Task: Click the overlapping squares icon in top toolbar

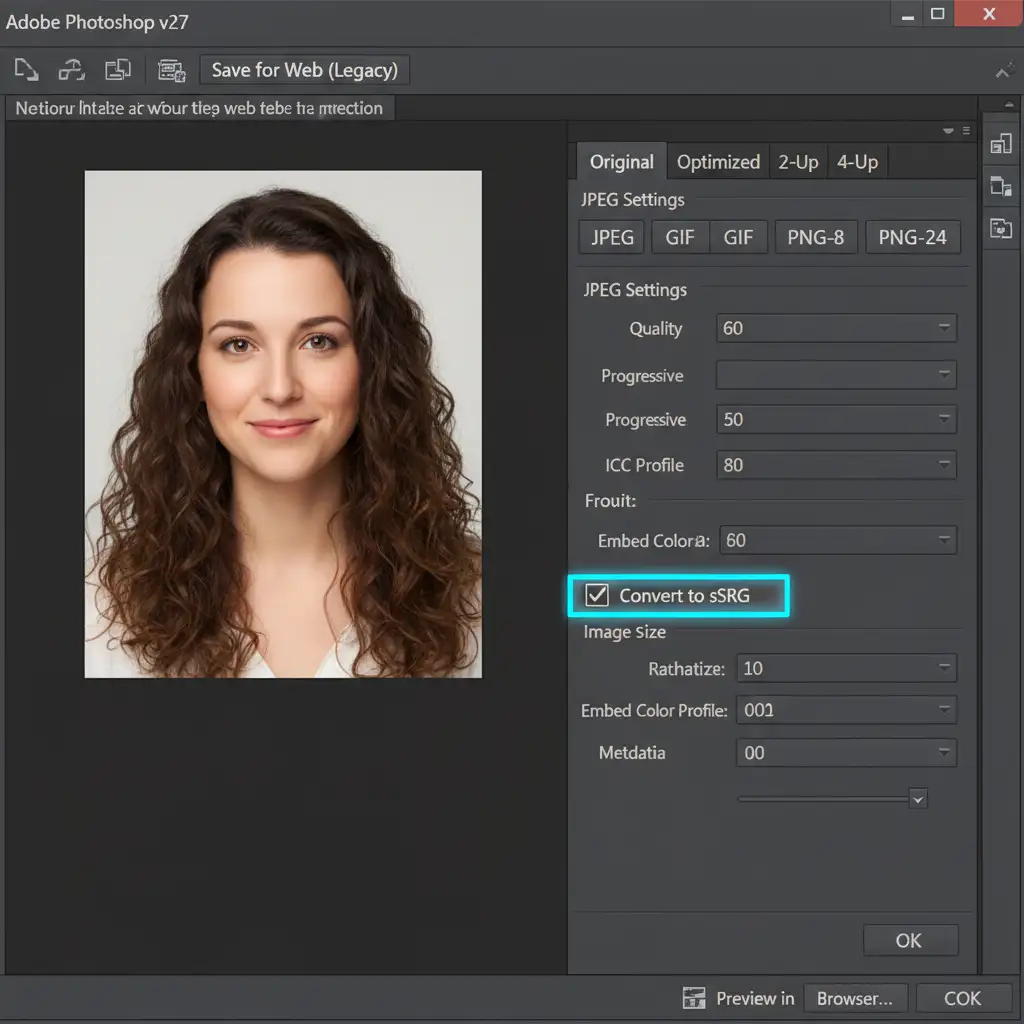Action: tap(118, 70)
